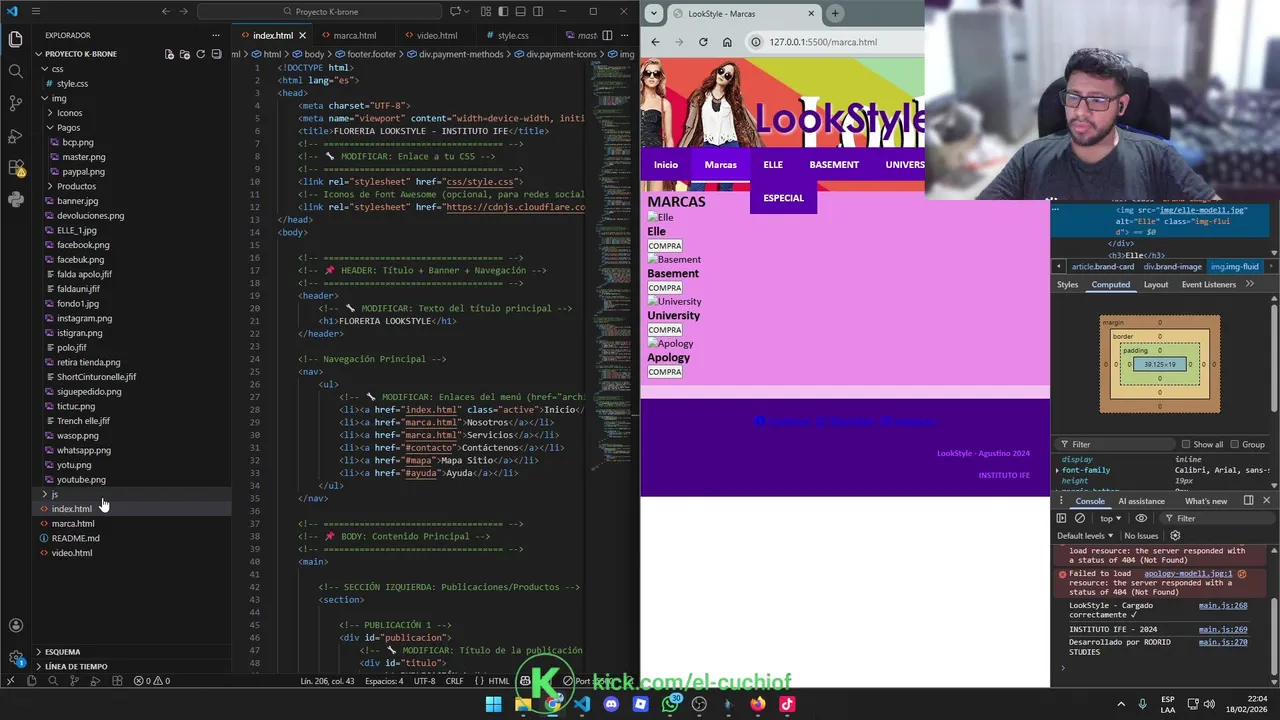Enable Group computed styles checkbox
Screen dimensions: 1280x720
1234,444
